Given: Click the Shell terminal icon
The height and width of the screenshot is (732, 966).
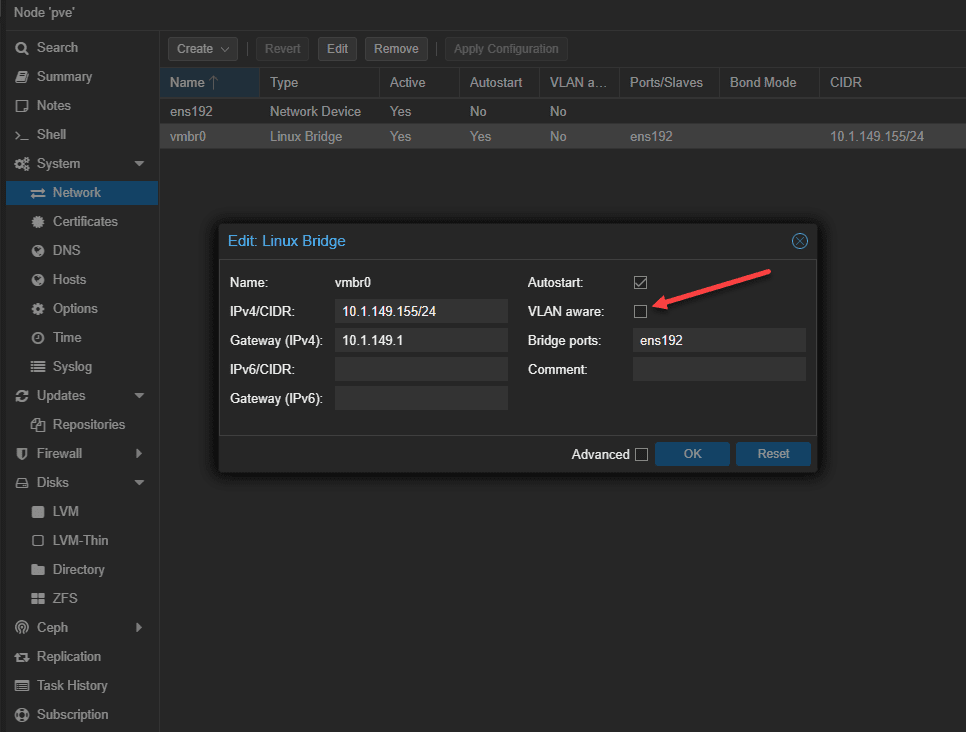Looking at the screenshot, I should pyautogui.click(x=22, y=135).
